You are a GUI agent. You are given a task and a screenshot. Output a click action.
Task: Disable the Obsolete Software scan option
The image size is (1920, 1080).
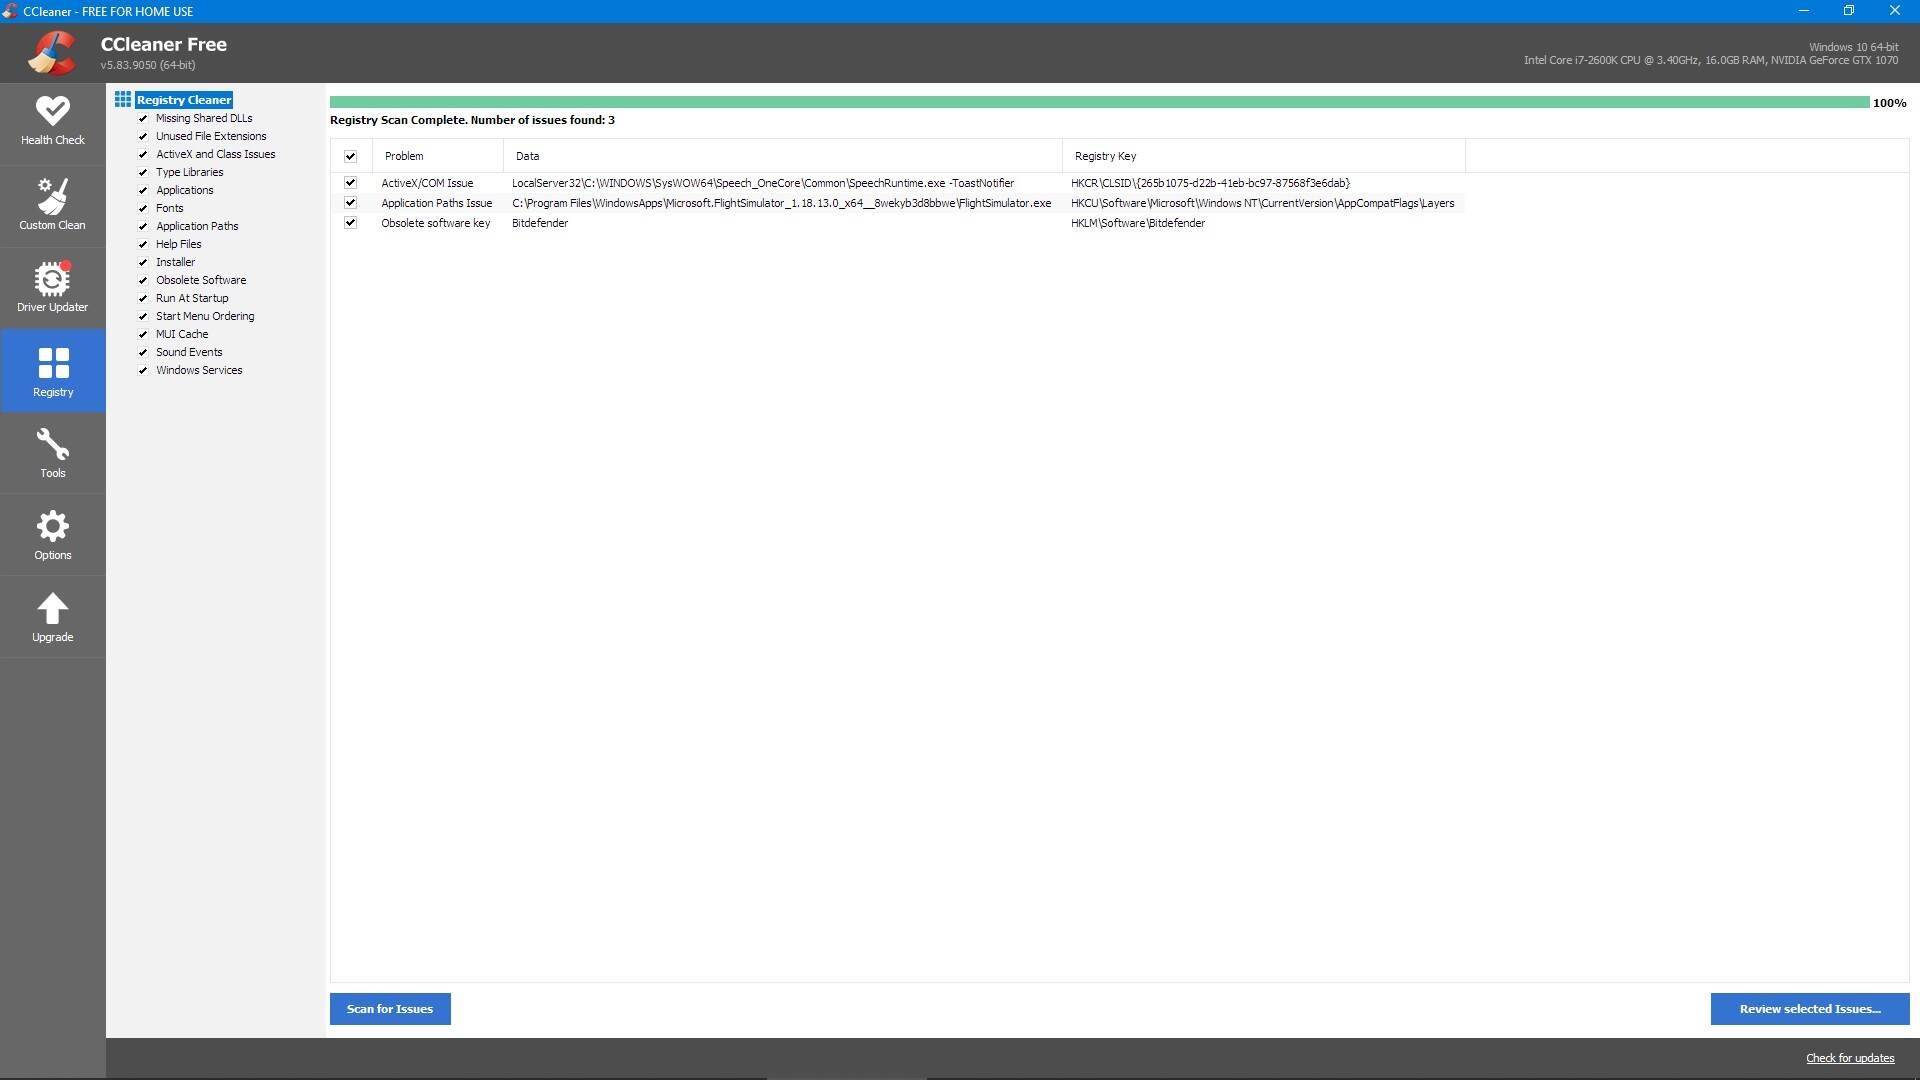142,280
